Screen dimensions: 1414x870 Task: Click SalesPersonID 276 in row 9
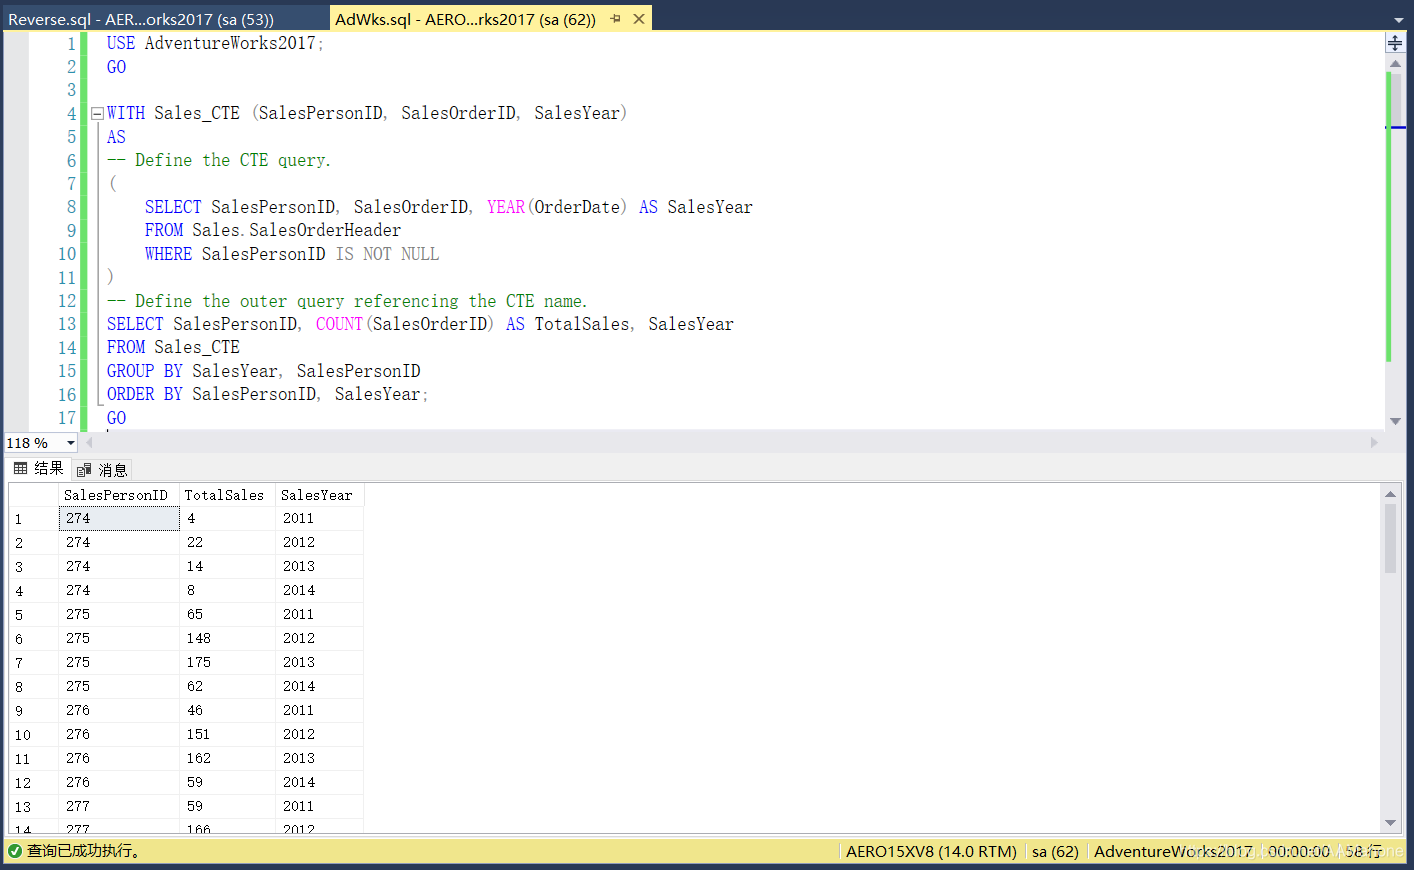point(119,710)
